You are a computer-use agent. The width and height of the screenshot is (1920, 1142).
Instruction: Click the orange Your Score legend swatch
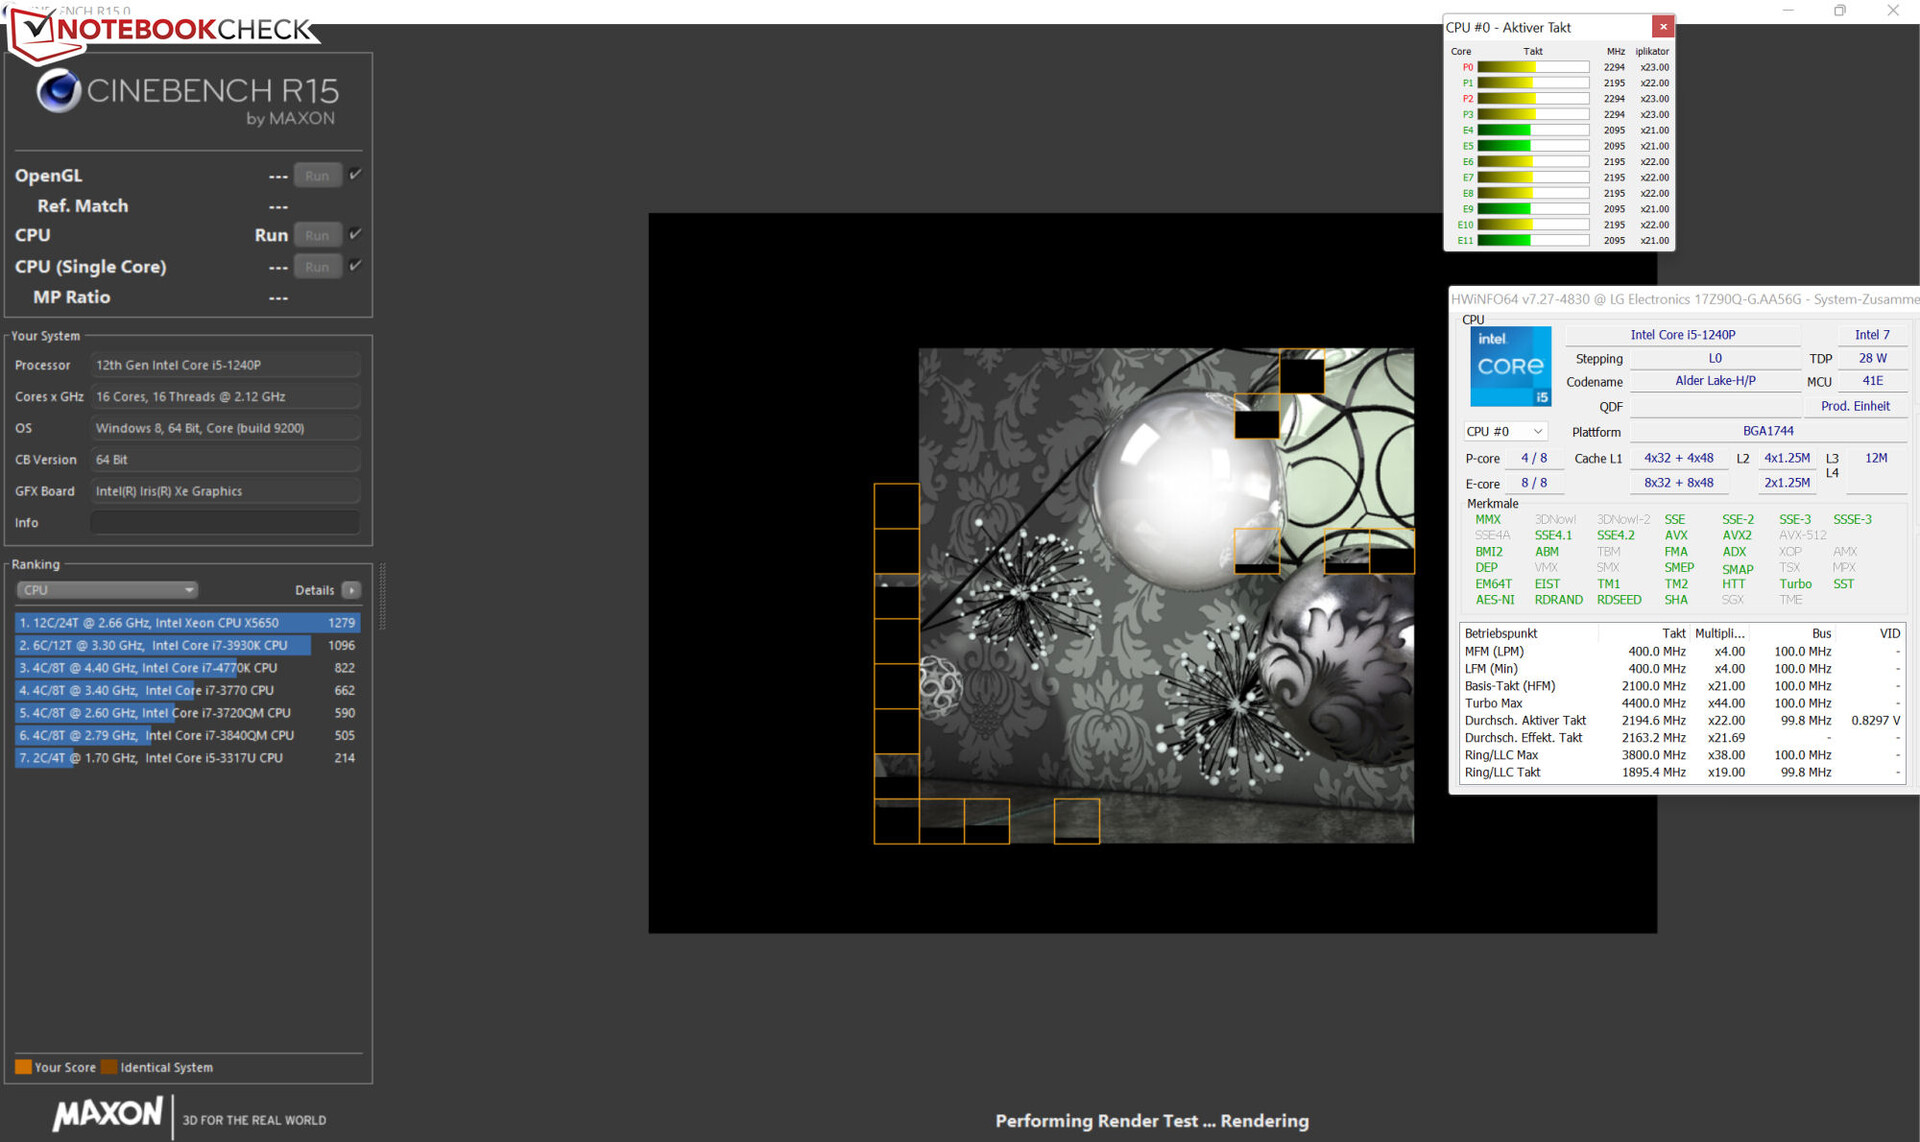pos(23,1067)
